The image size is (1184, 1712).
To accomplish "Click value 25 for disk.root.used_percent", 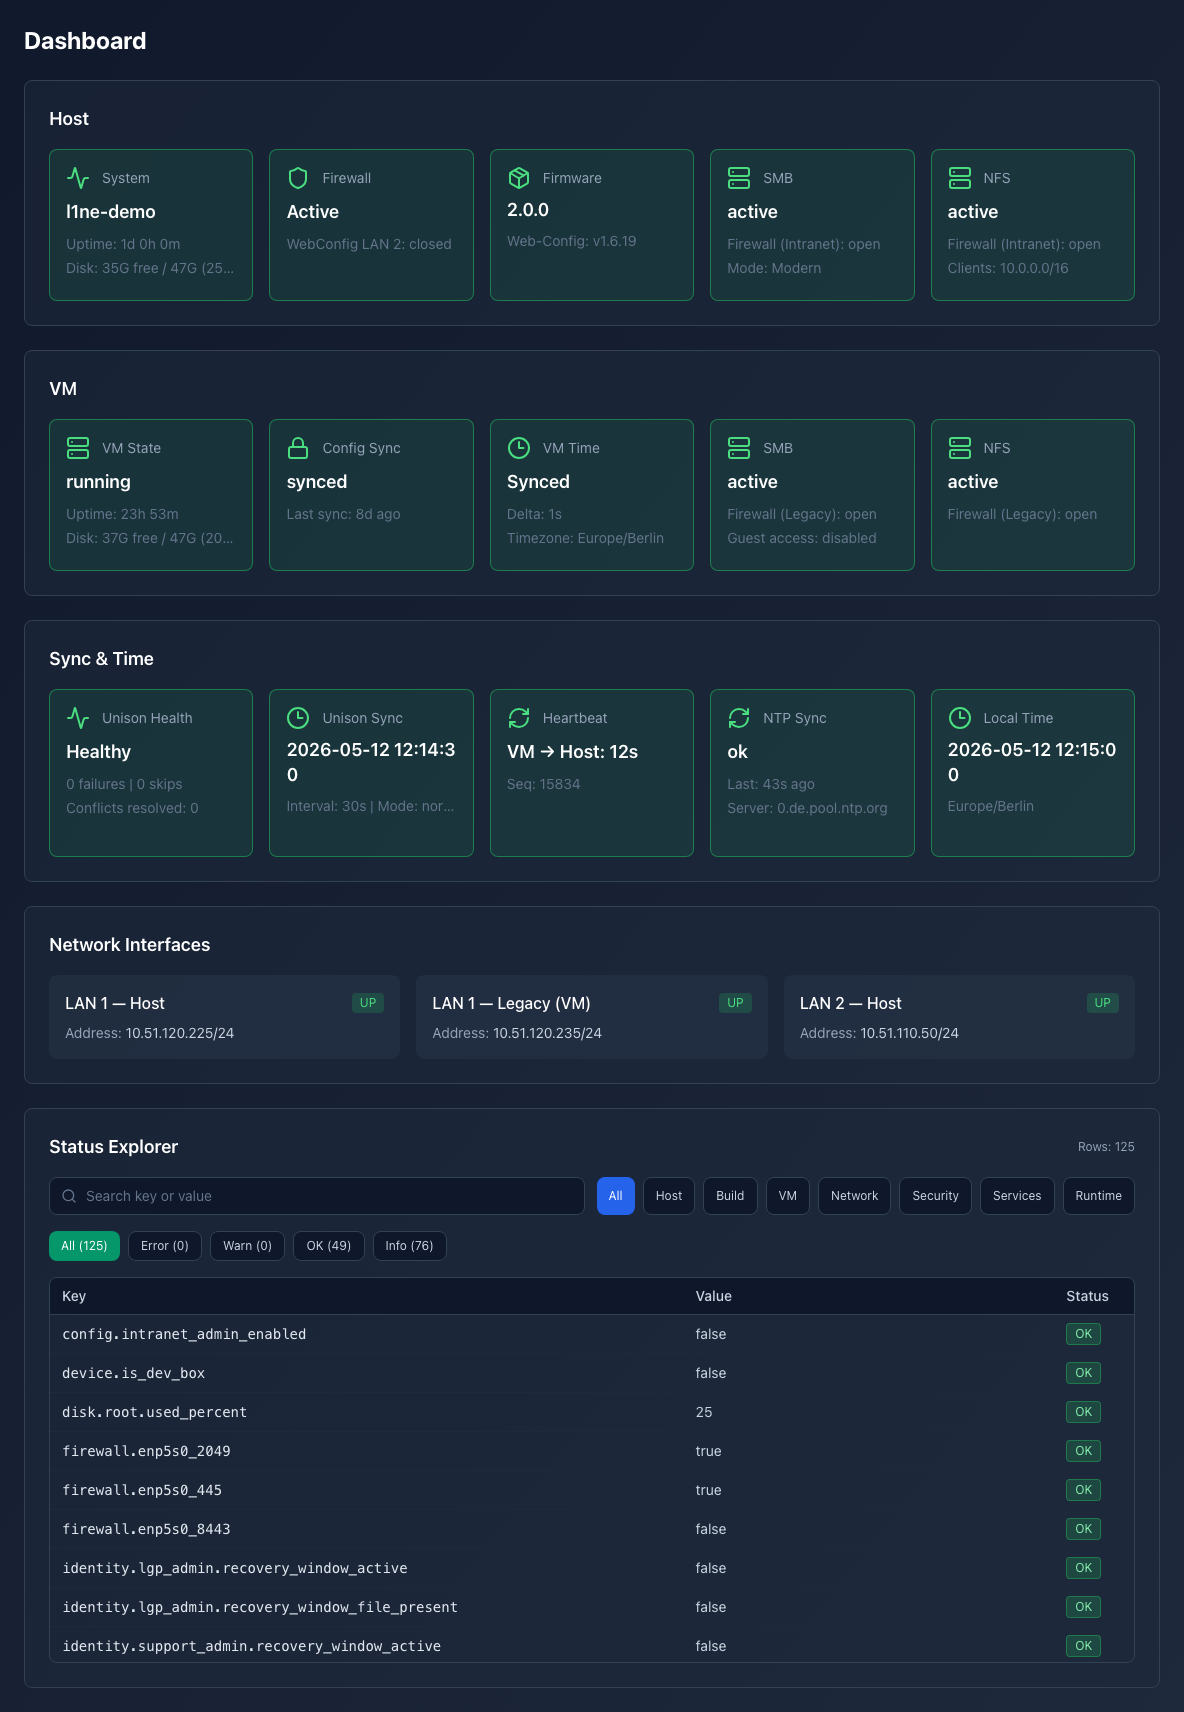I will click(704, 1412).
